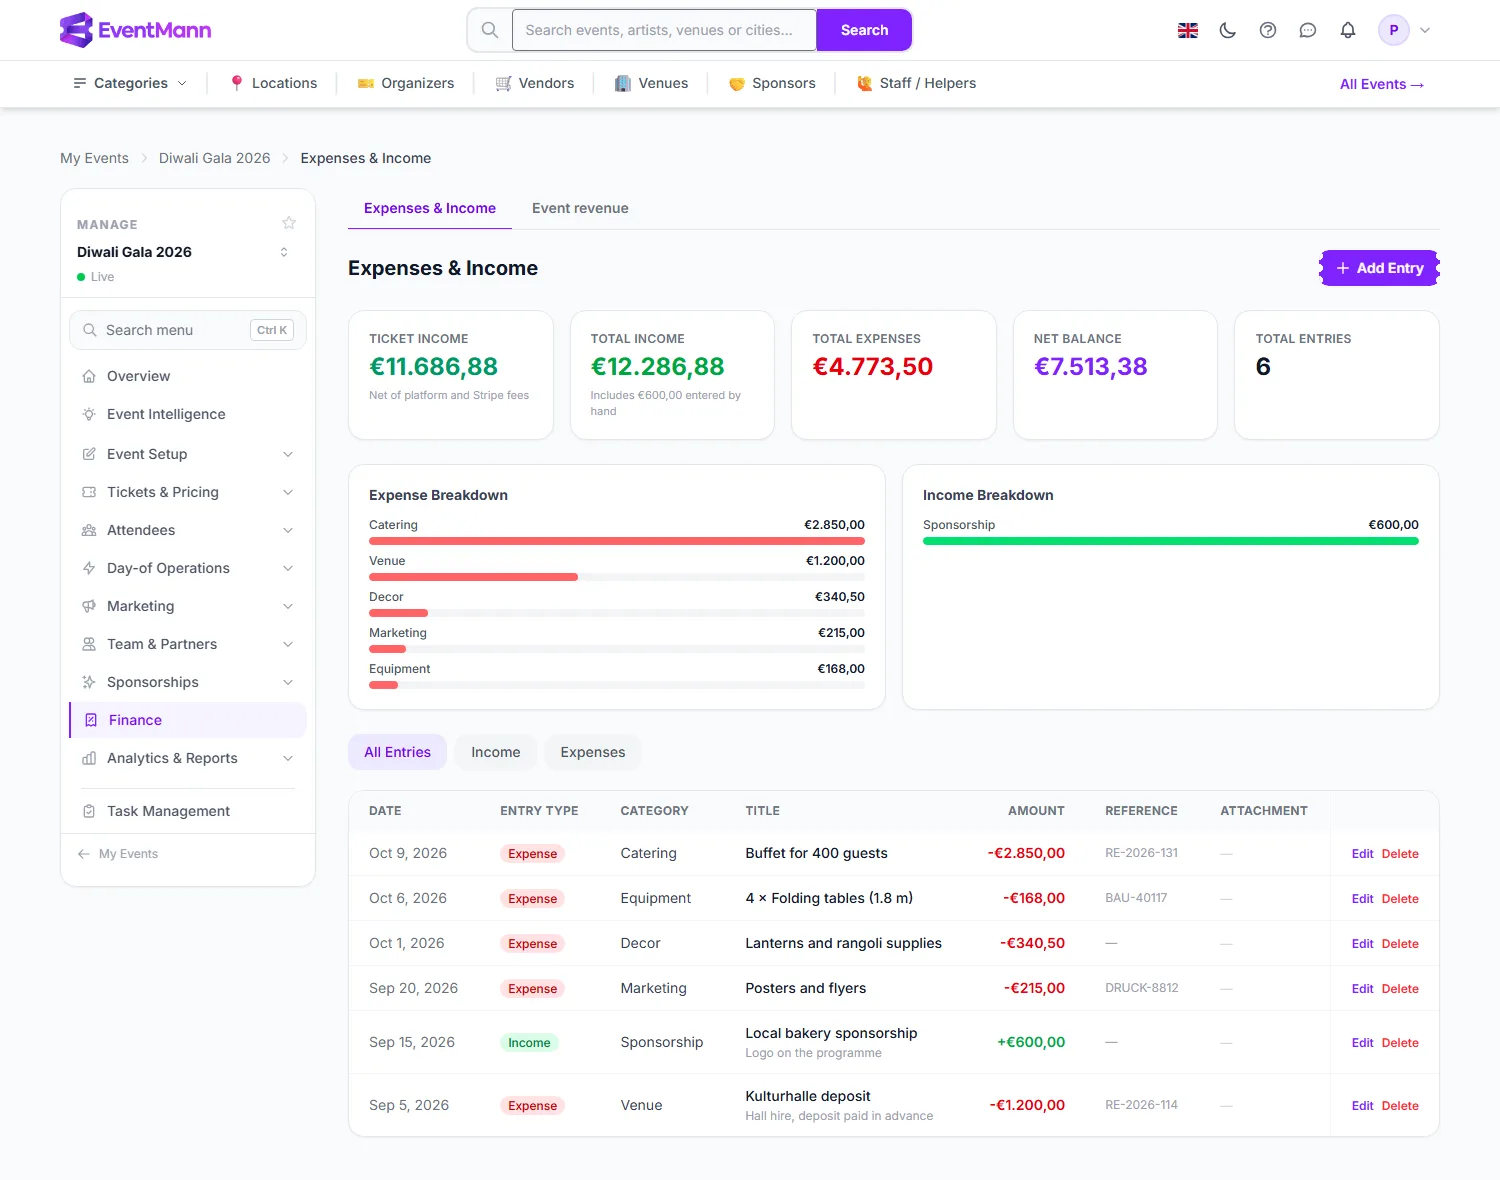Expand the Event Setup section
Viewport: 1500px width, 1180px height.
pos(188,454)
